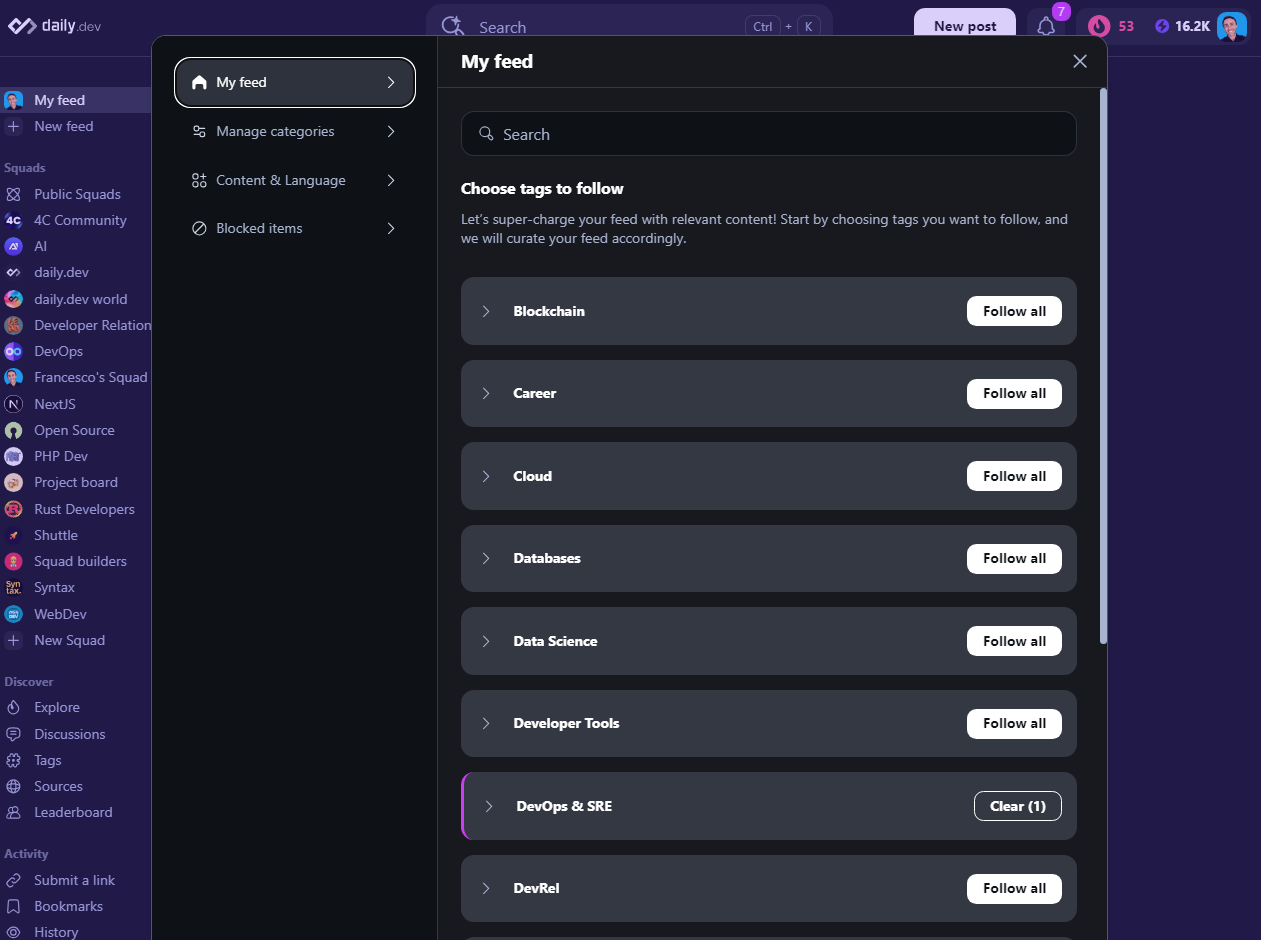
Task: Expand the Cloud tag category
Action: coord(486,476)
